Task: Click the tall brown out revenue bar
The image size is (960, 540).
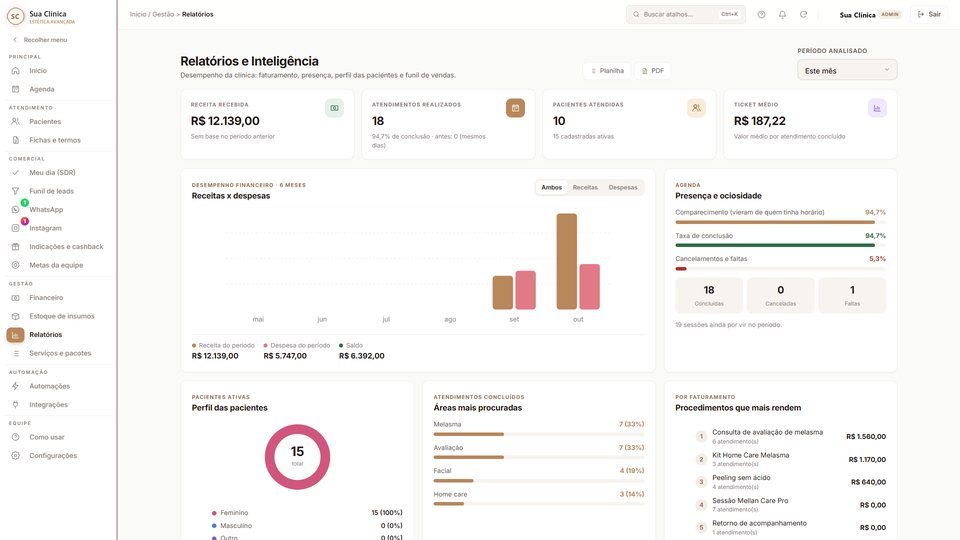Action: (x=566, y=261)
